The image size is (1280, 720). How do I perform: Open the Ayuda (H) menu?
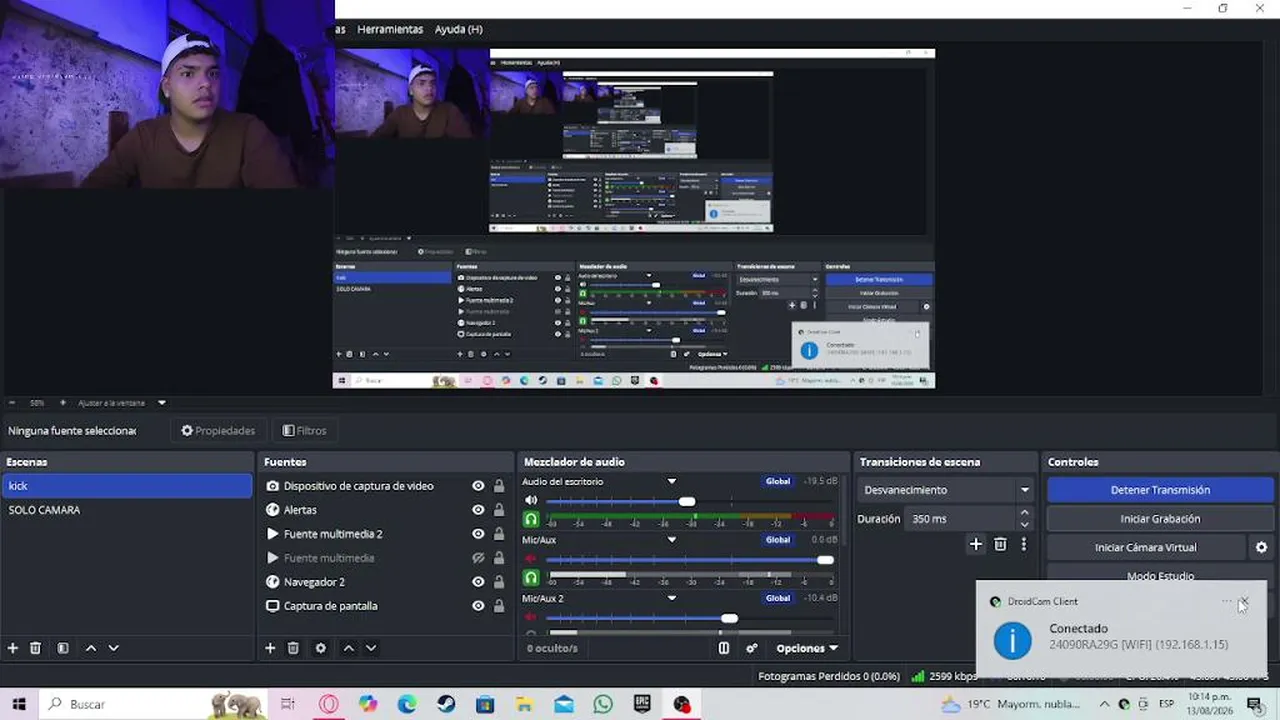tap(458, 29)
